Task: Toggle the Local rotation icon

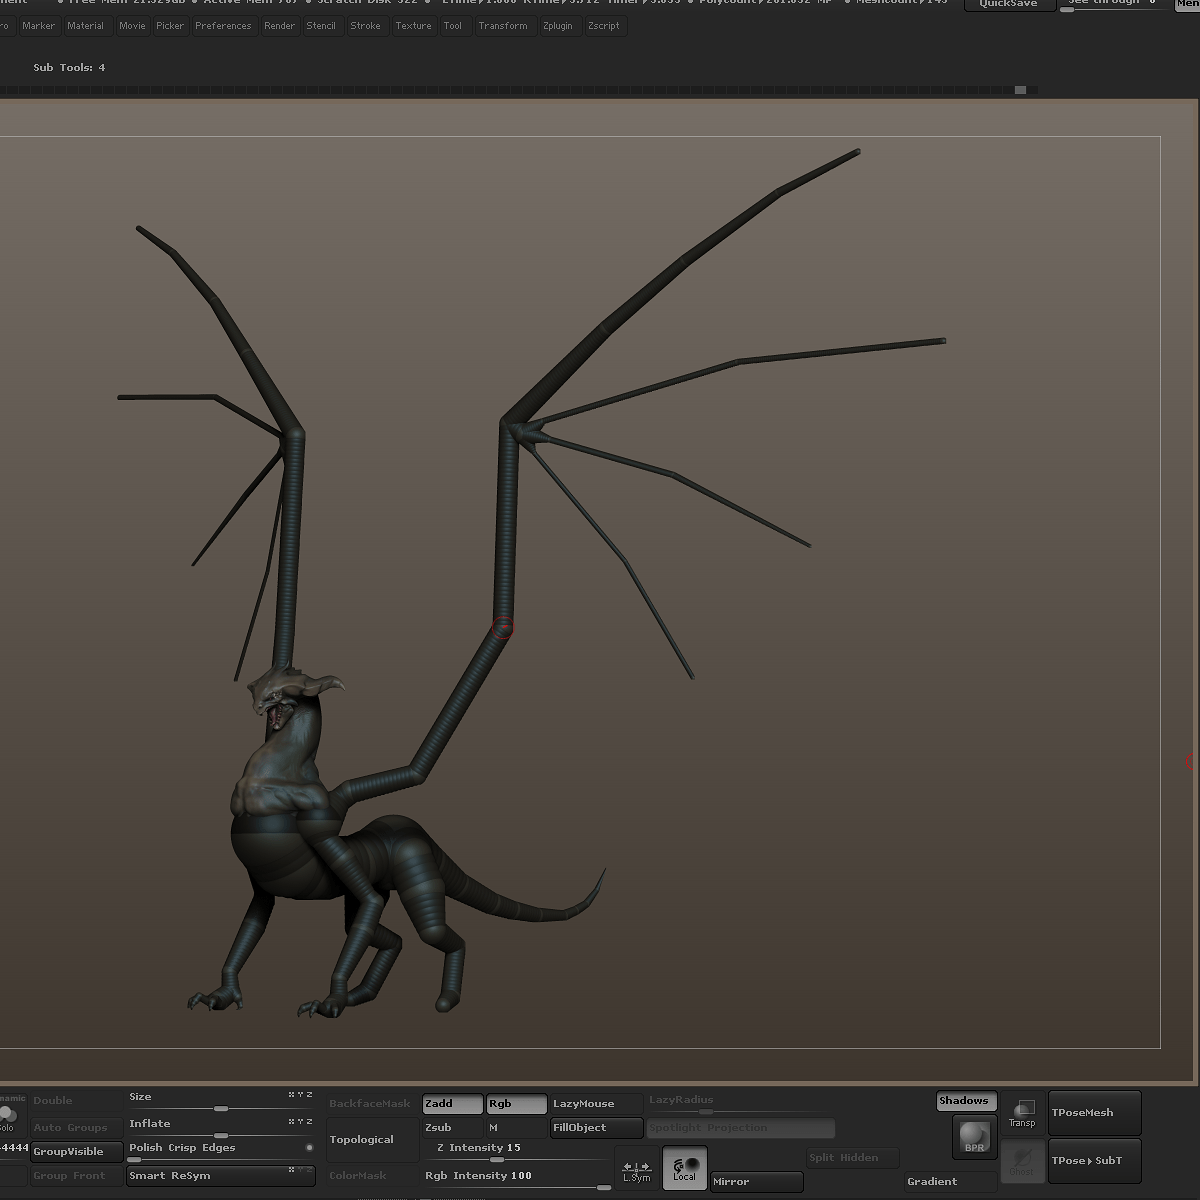Action: tap(685, 1168)
